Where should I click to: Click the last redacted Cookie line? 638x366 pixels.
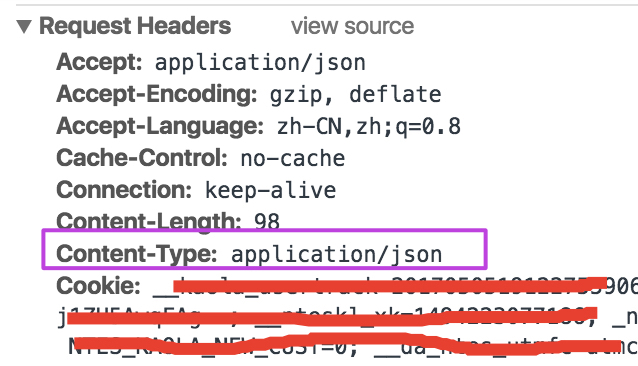[353, 346]
